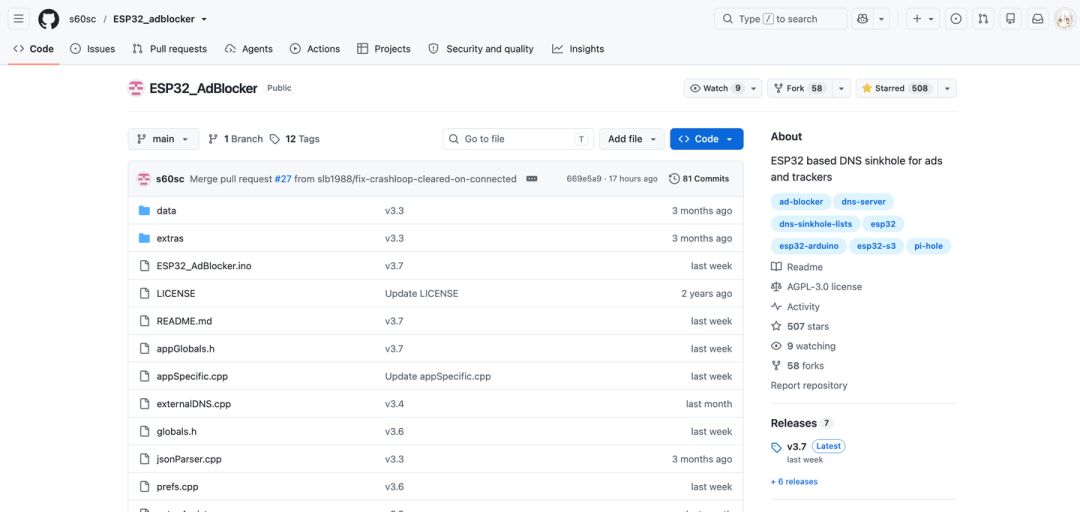Click the branch icon beside 1 Branch
The width and height of the screenshot is (1080, 512).
point(214,139)
